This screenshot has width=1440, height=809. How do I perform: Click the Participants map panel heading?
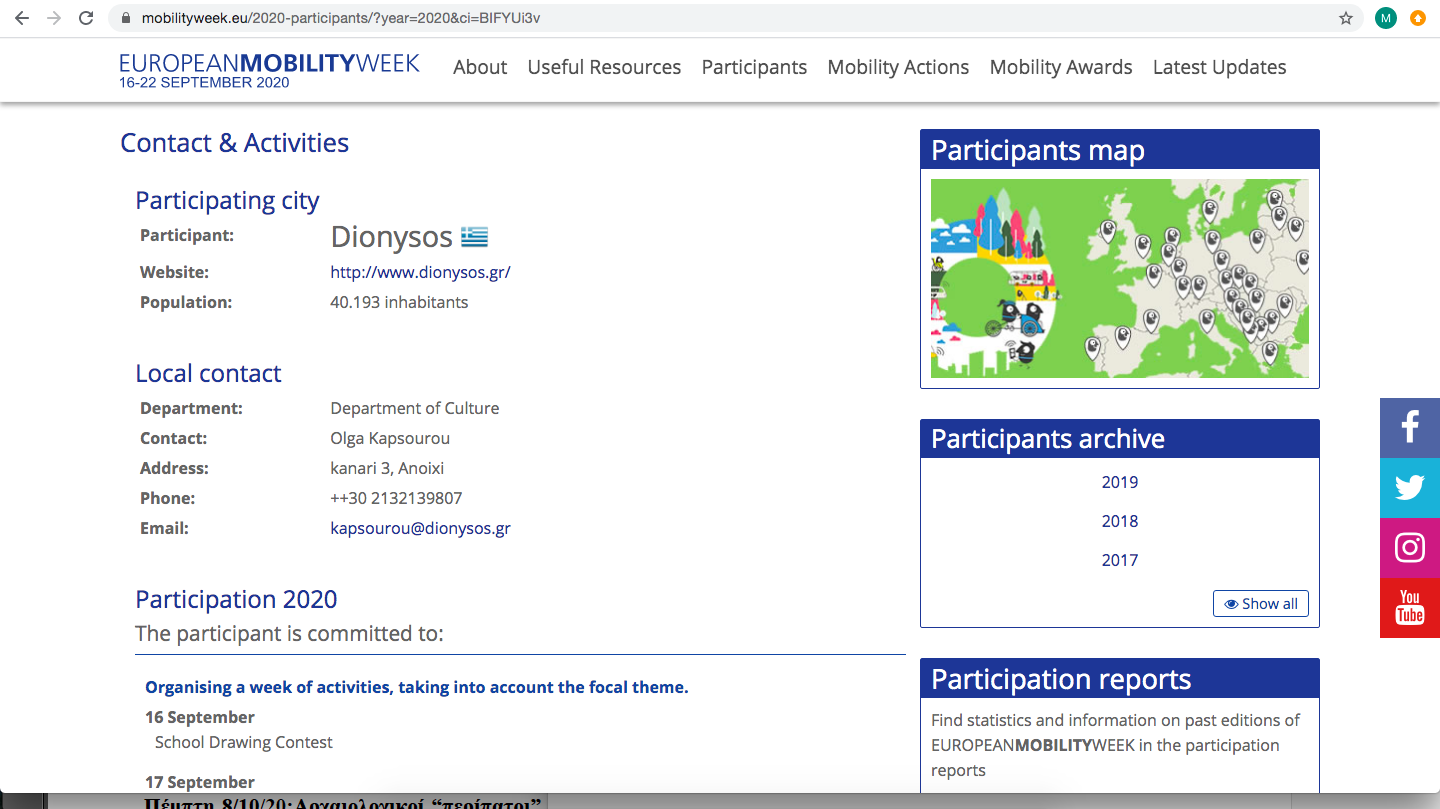[1120, 150]
